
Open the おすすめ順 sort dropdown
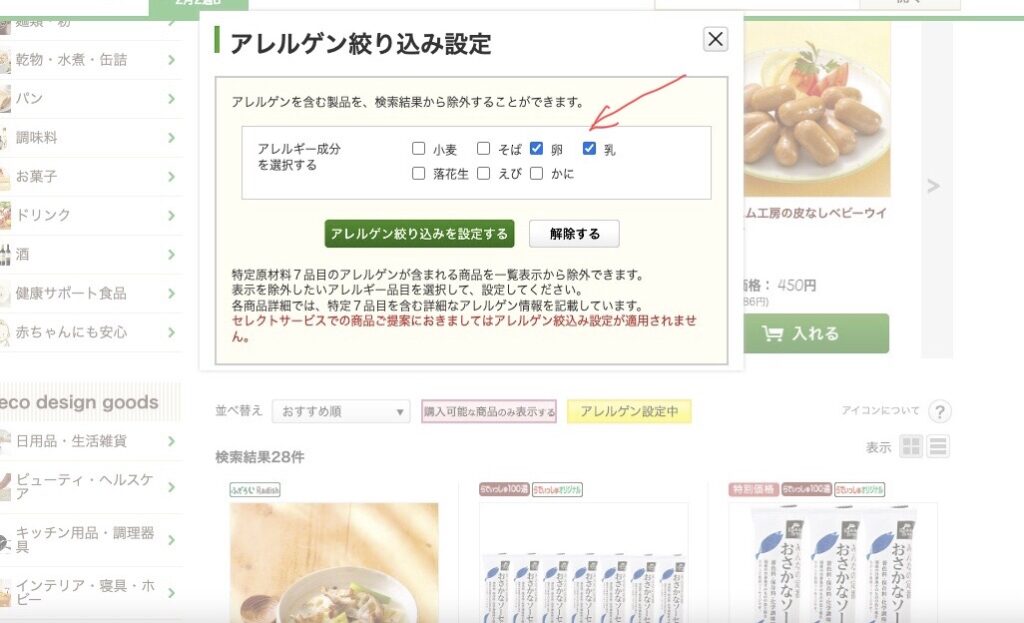341,411
